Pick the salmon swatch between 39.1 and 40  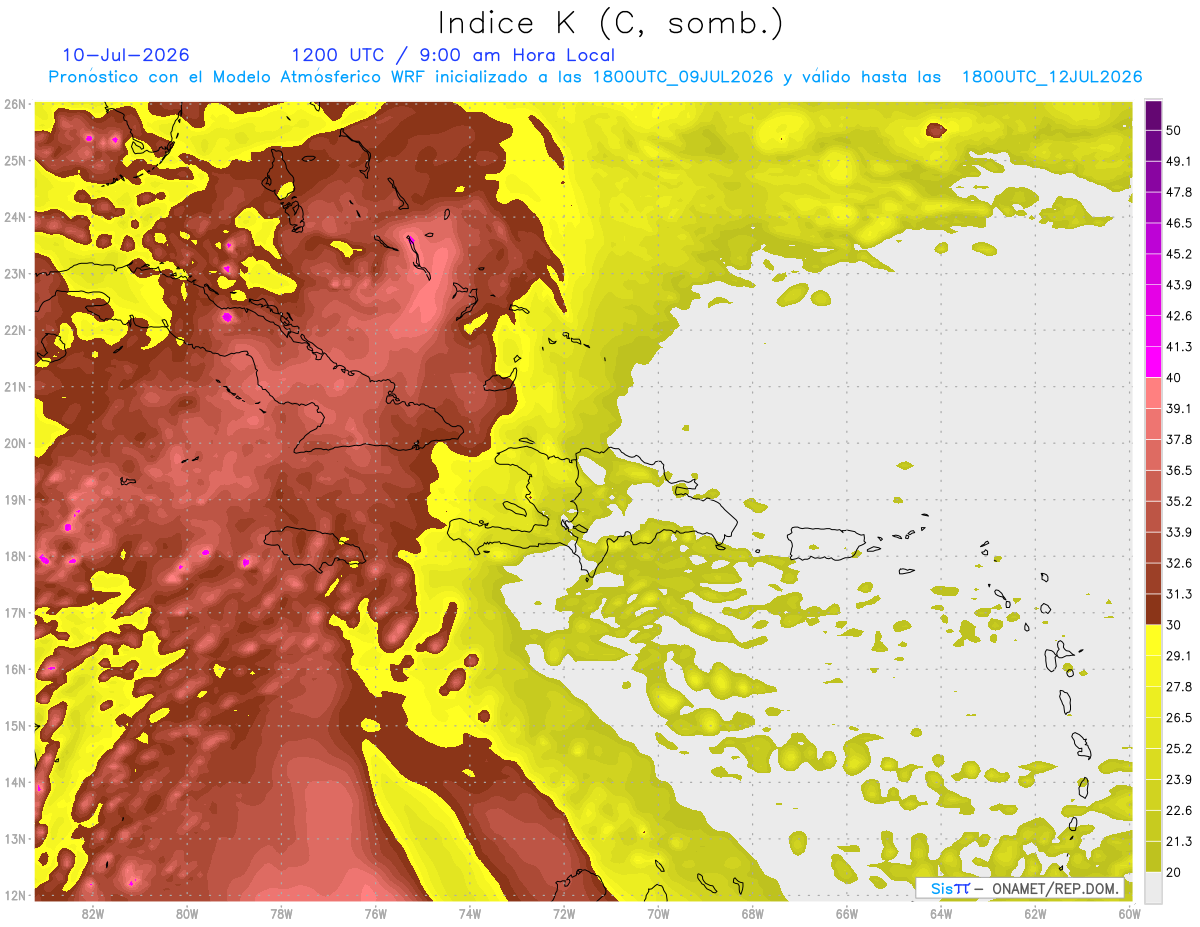pos(1153,393)
